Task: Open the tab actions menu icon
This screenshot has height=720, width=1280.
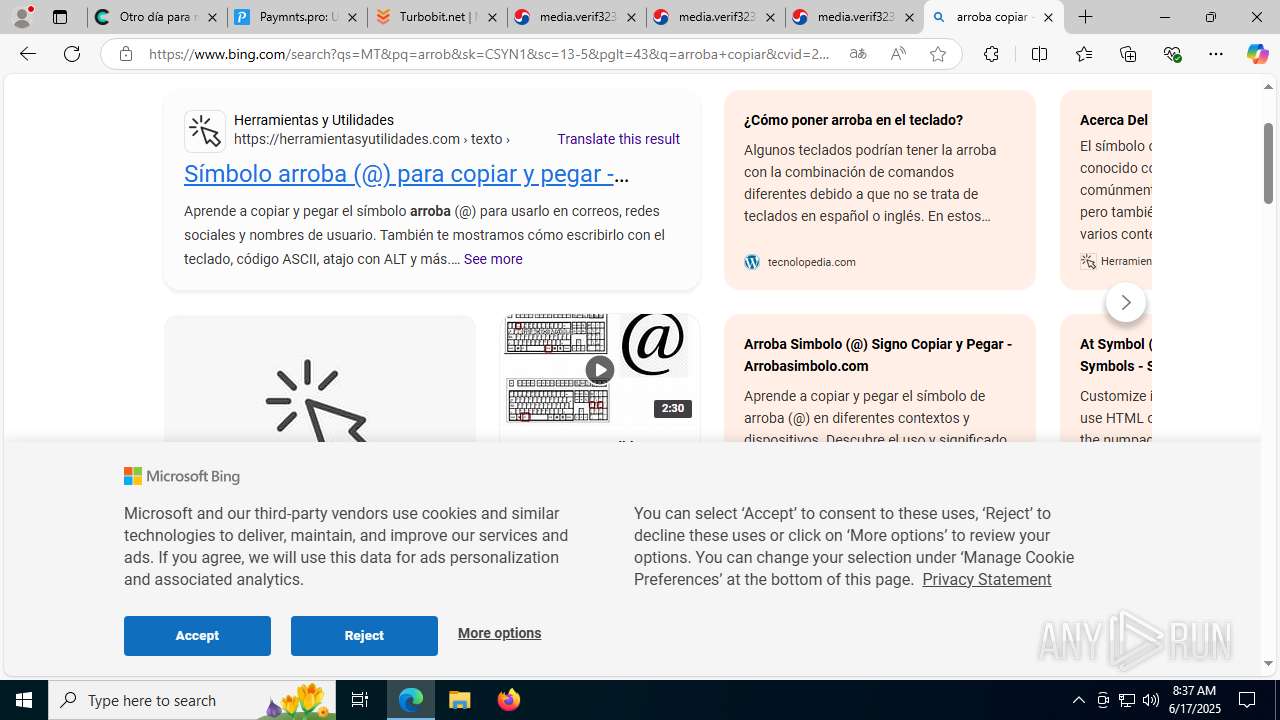Action: tap(60, 17)
